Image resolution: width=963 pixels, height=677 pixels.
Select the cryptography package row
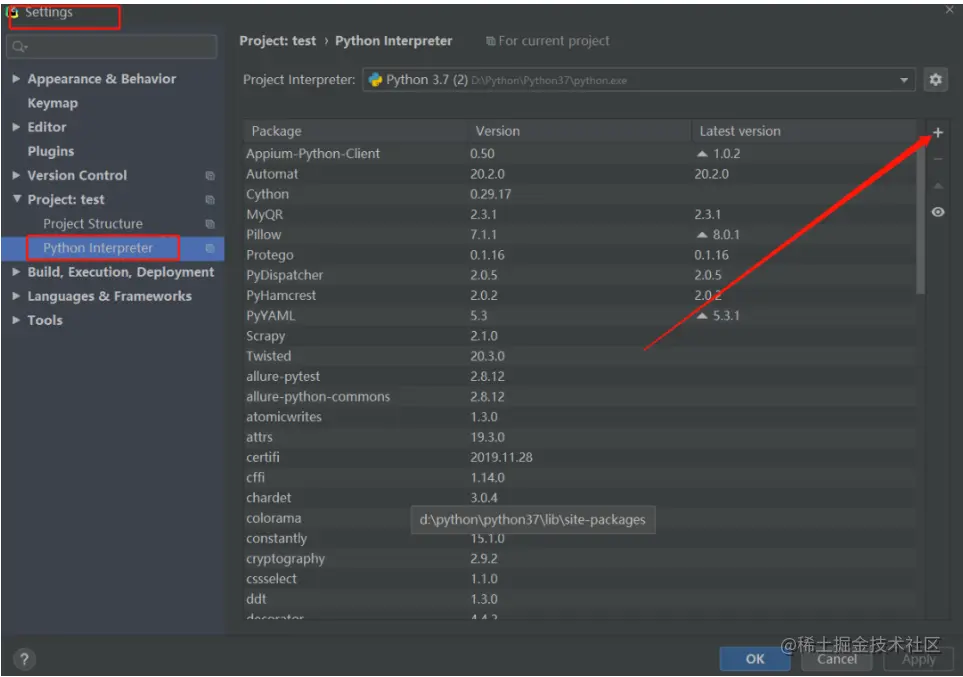579,558
